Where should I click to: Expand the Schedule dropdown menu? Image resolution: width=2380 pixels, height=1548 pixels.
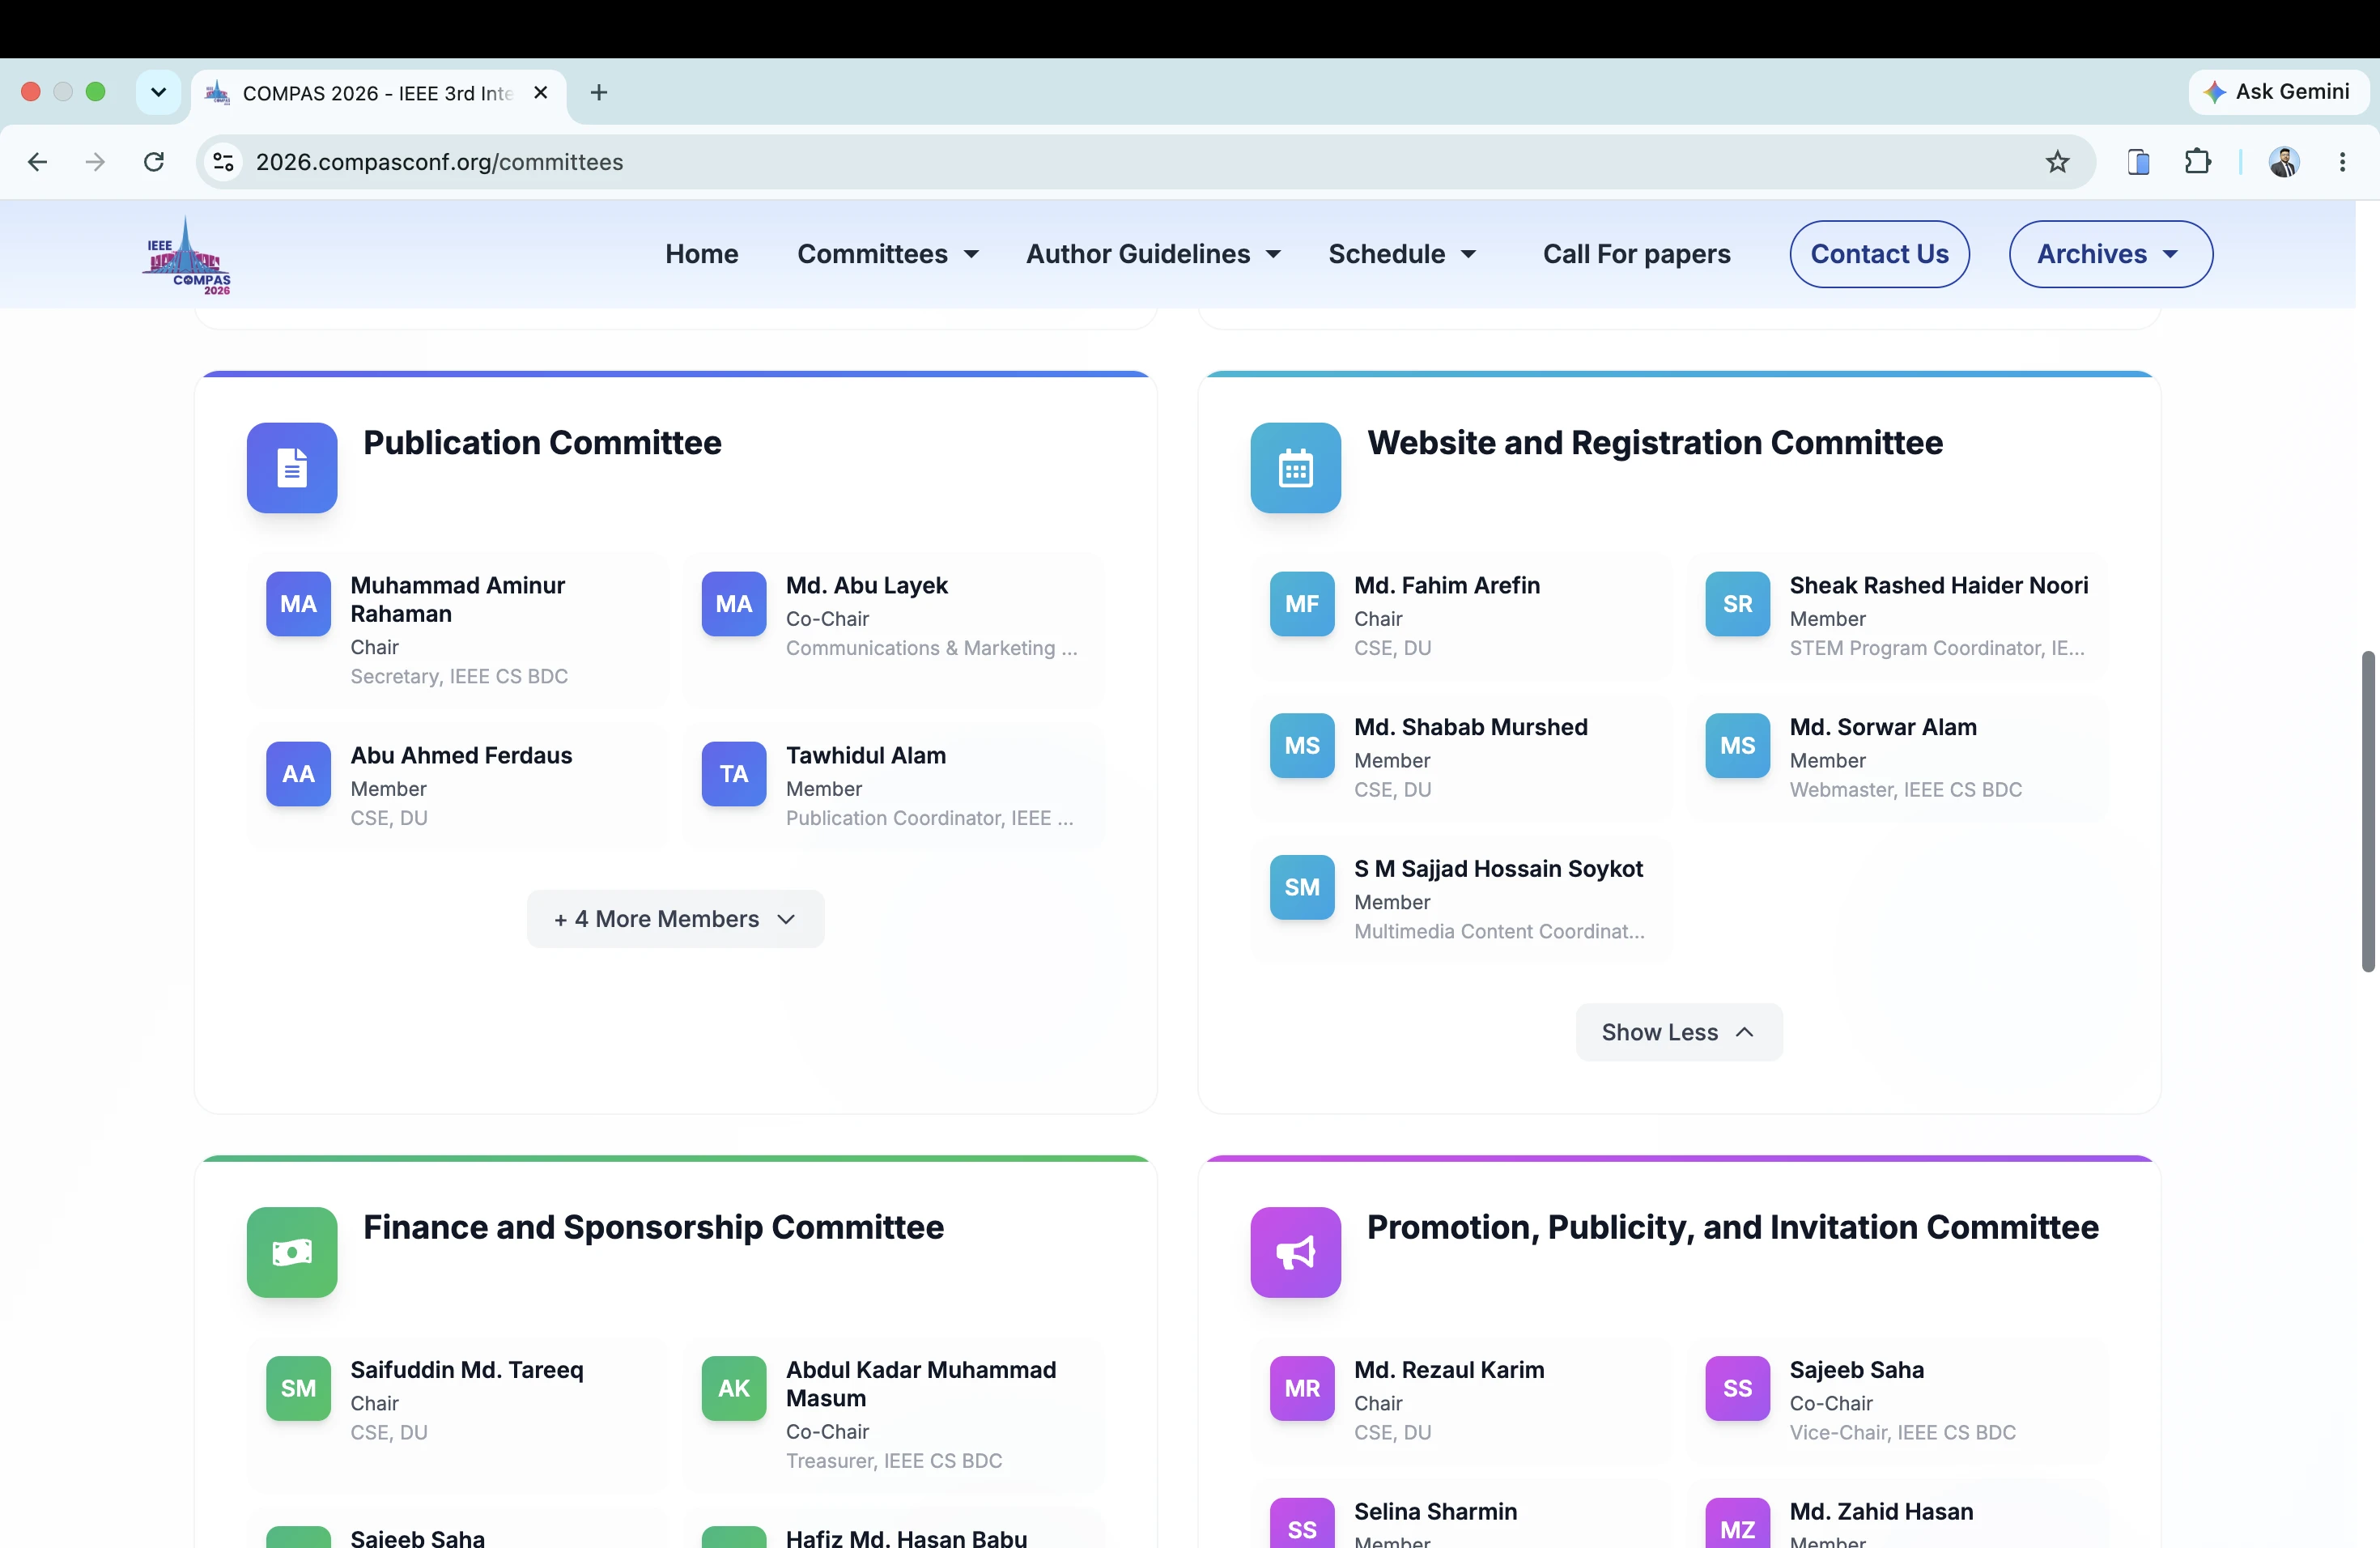pos(1402,254)
